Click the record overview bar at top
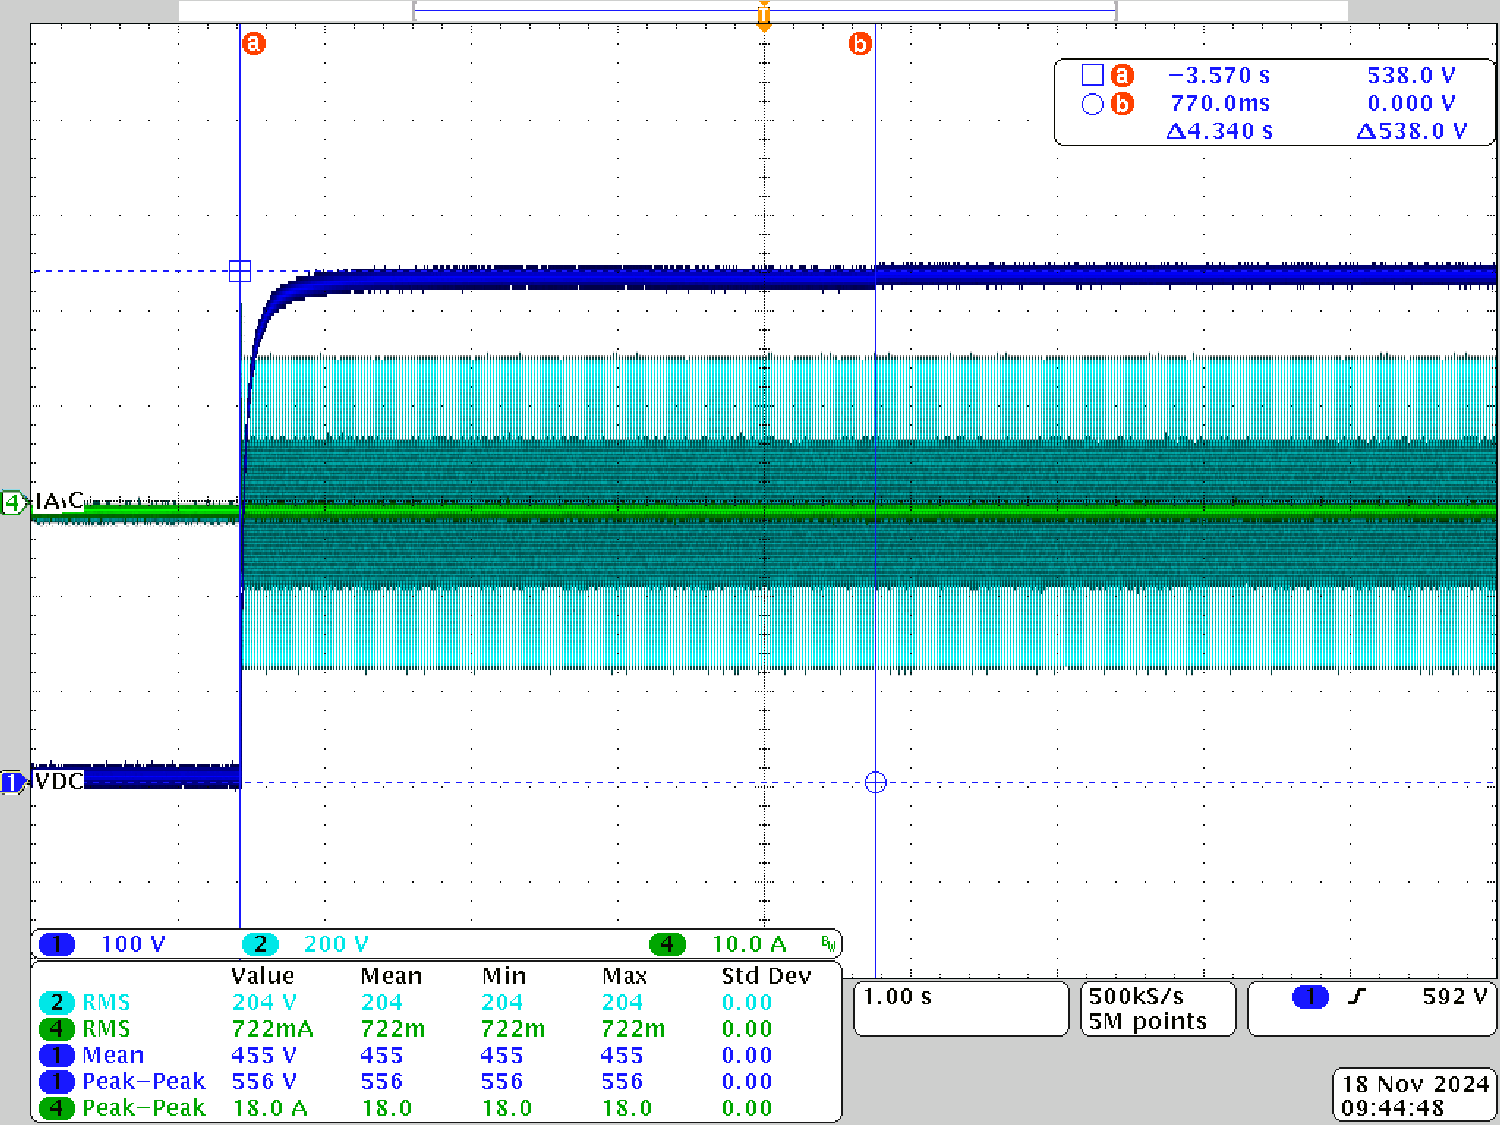 tap(764, 10)
